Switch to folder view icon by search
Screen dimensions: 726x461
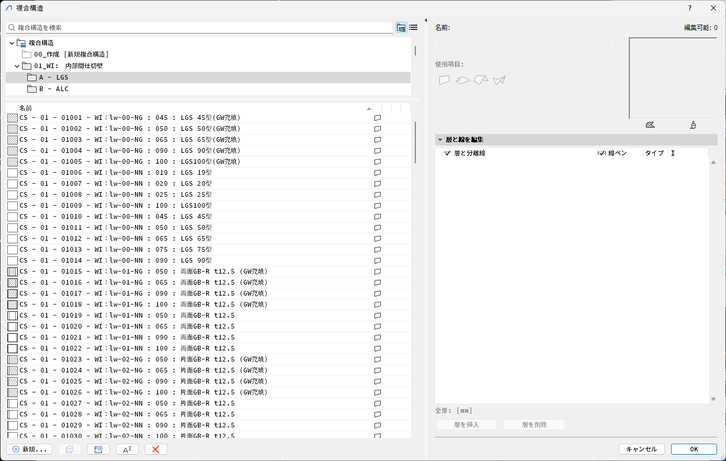click(x=401, y=28)
